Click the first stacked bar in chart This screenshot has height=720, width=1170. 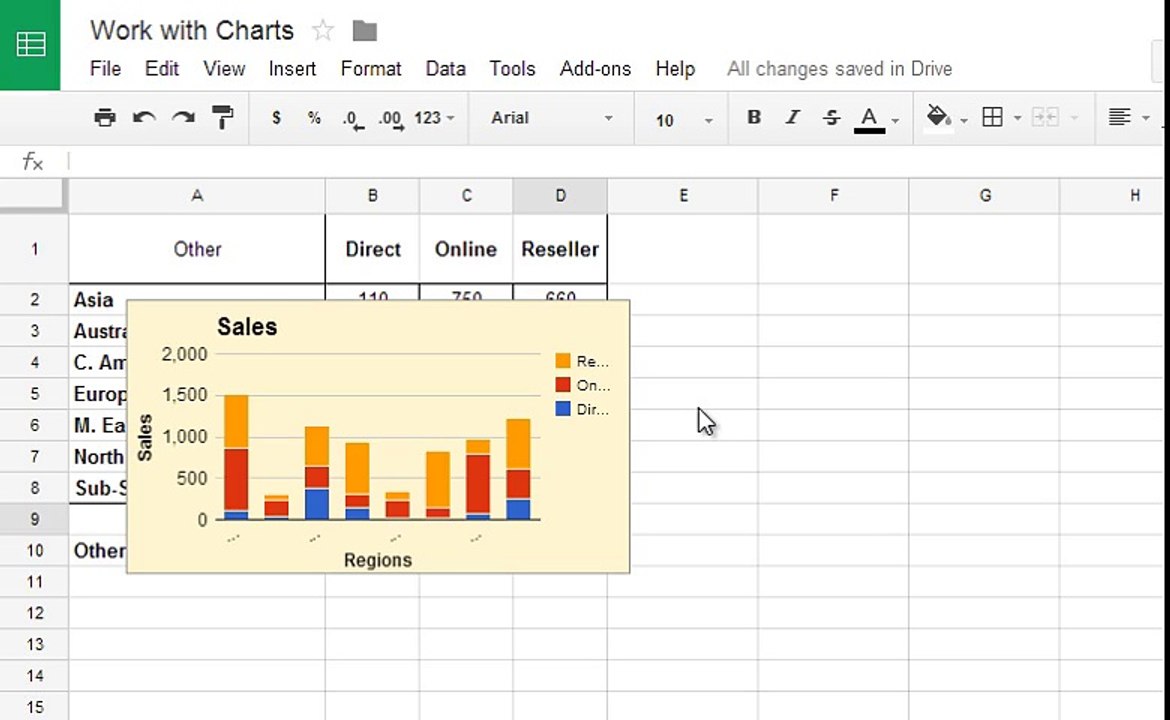click(237, 457)
